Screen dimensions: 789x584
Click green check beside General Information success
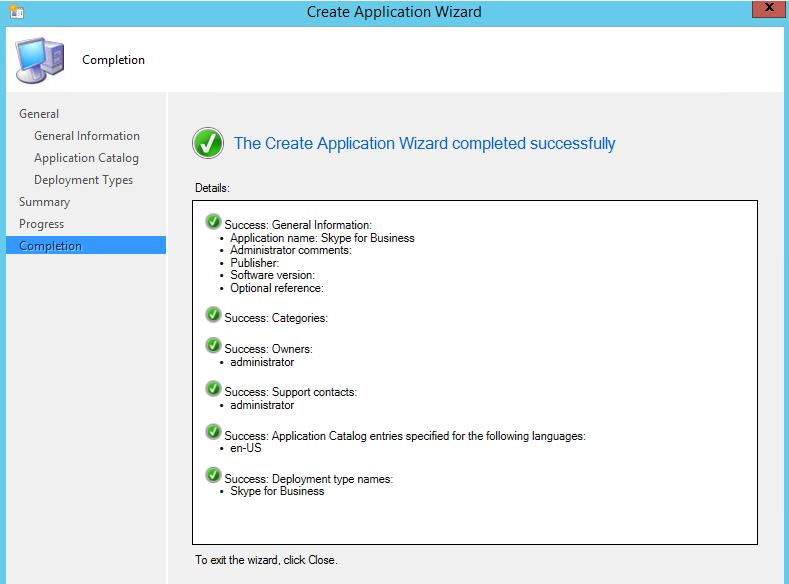click(x=213, y=222)
